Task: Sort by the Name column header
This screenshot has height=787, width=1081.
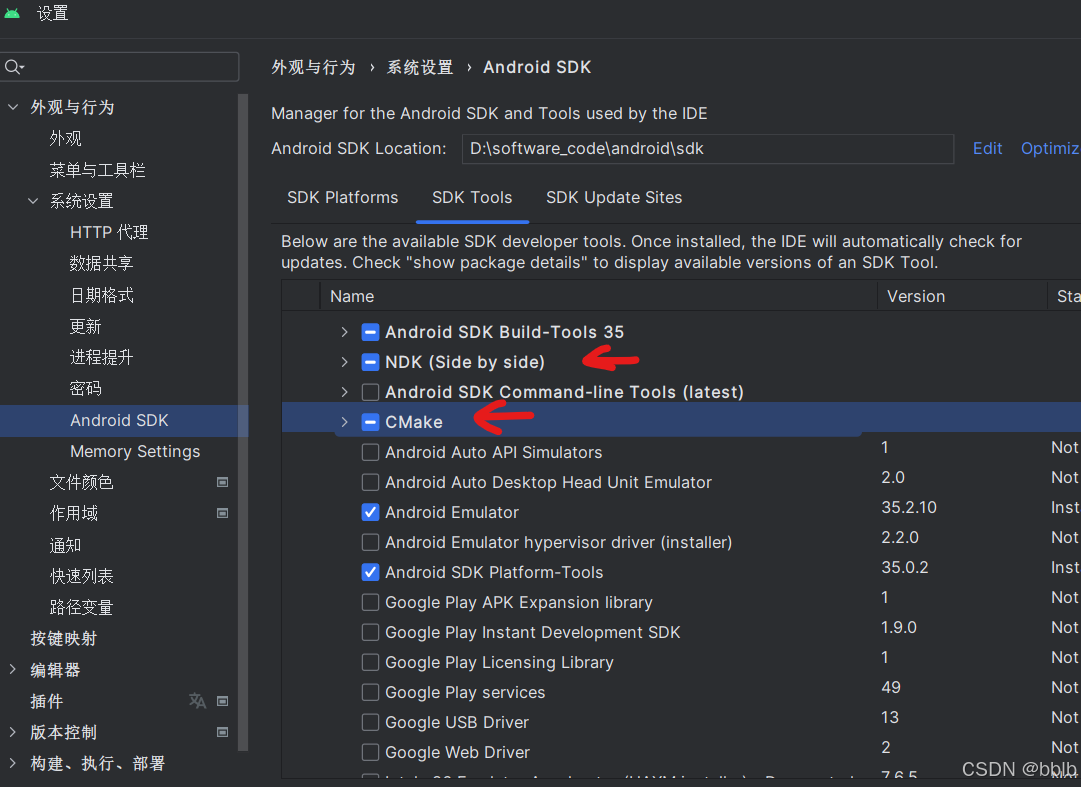Action: 598,296
